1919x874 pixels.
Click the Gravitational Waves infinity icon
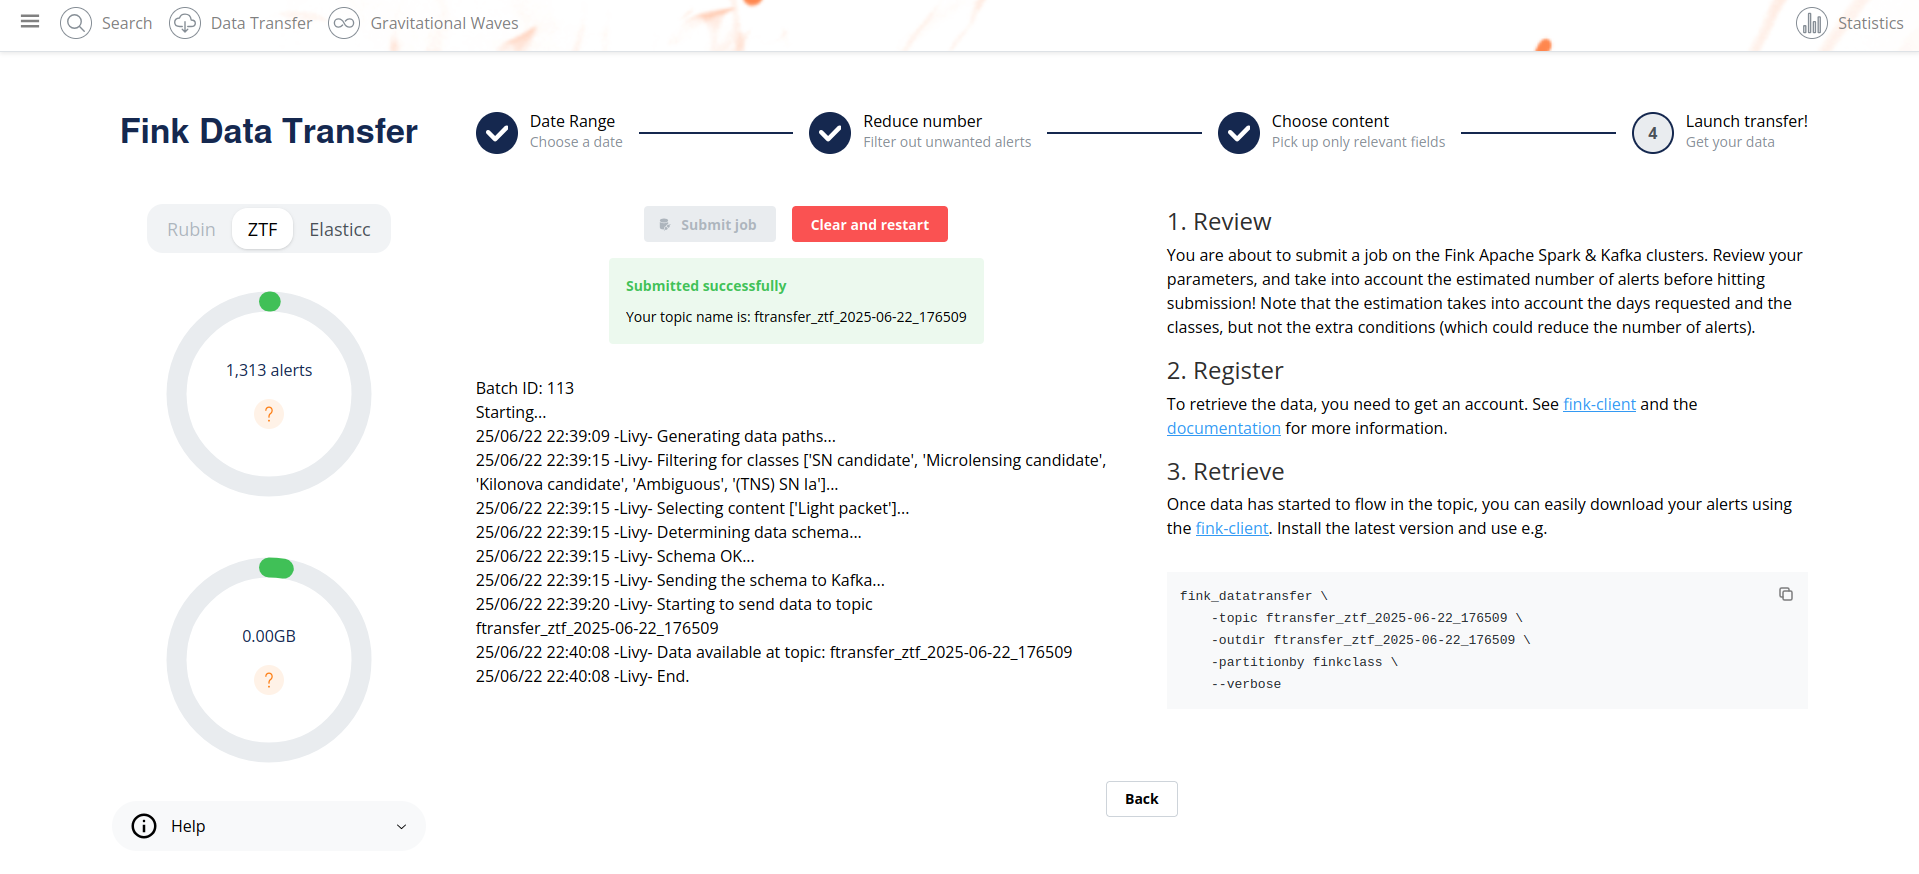coord(344,23)
